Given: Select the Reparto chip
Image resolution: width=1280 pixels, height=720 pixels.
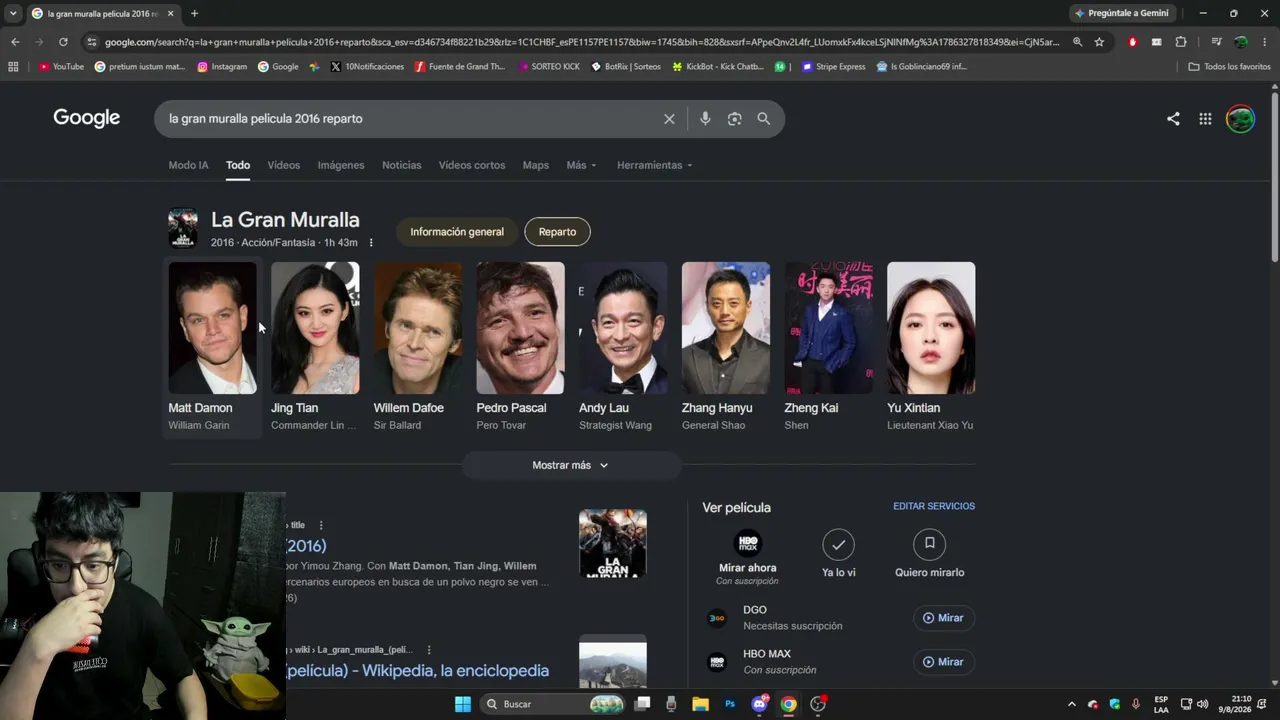Looking at the screenshot, I should point(557,232).
